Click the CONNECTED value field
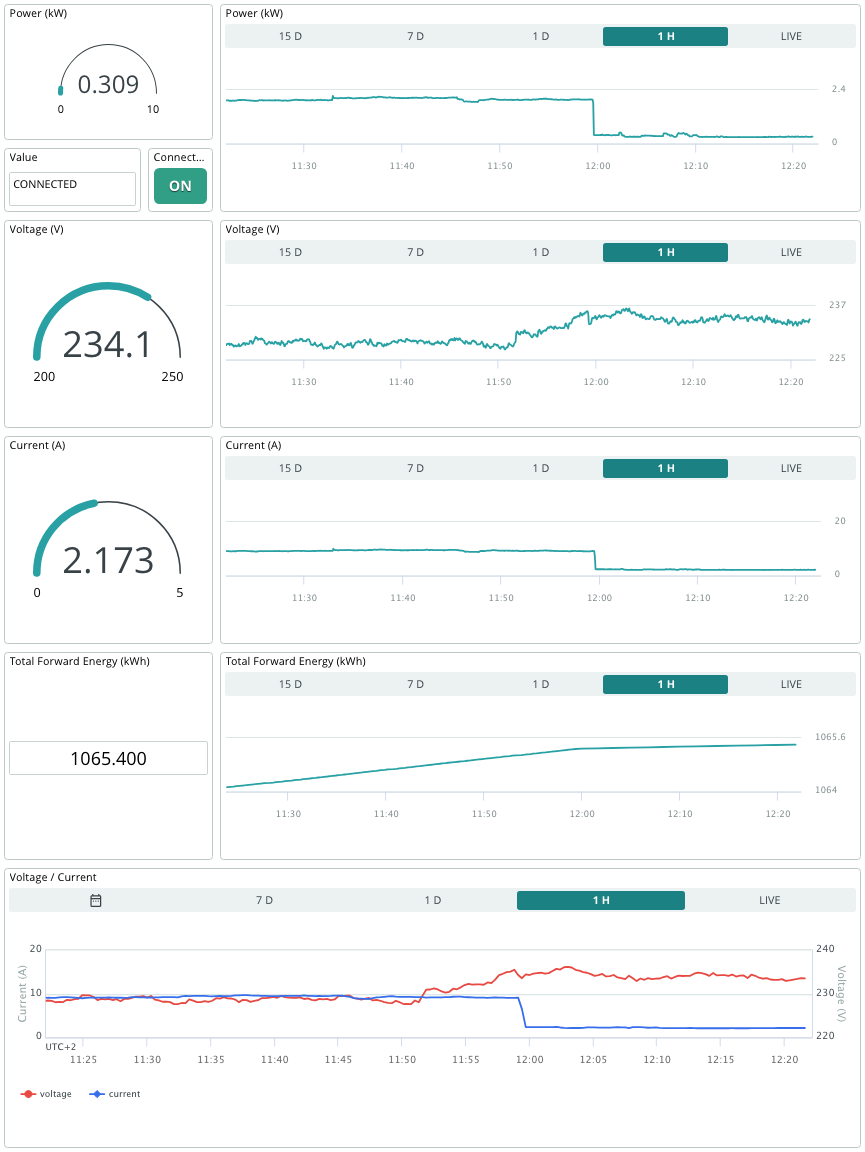This screenshot has width=865, height=1152. (73, 189)
